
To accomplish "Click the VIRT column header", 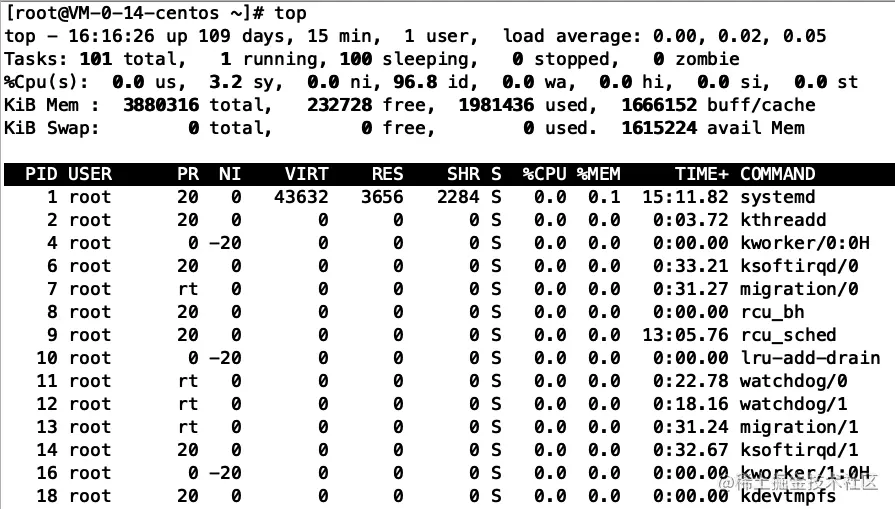I will tap(307, 174).
